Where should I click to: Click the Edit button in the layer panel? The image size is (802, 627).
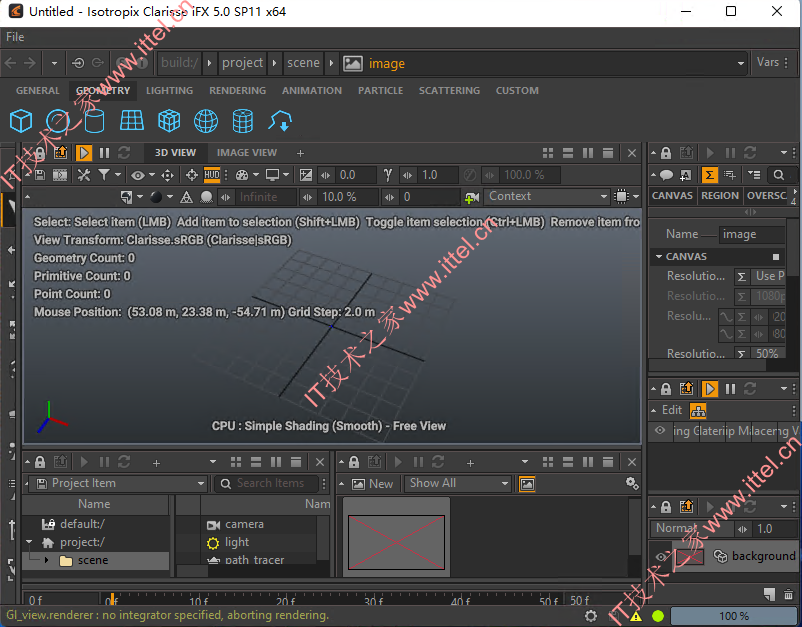pyautogui.click(x=672, y=410)
